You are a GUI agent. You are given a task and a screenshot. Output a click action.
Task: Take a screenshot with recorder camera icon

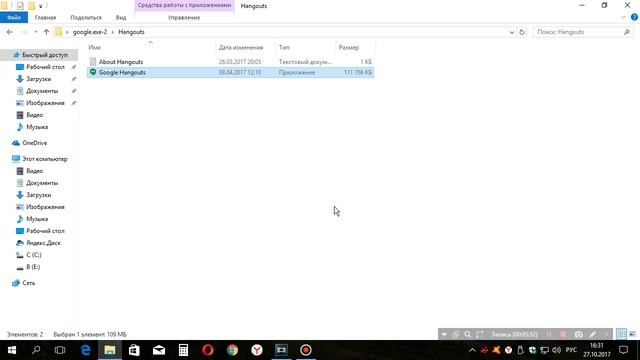pos(578,334)
